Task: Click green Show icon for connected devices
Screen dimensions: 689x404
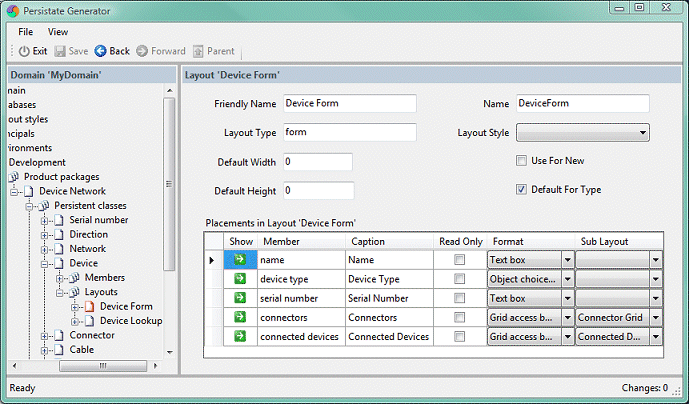Action: 240,336
